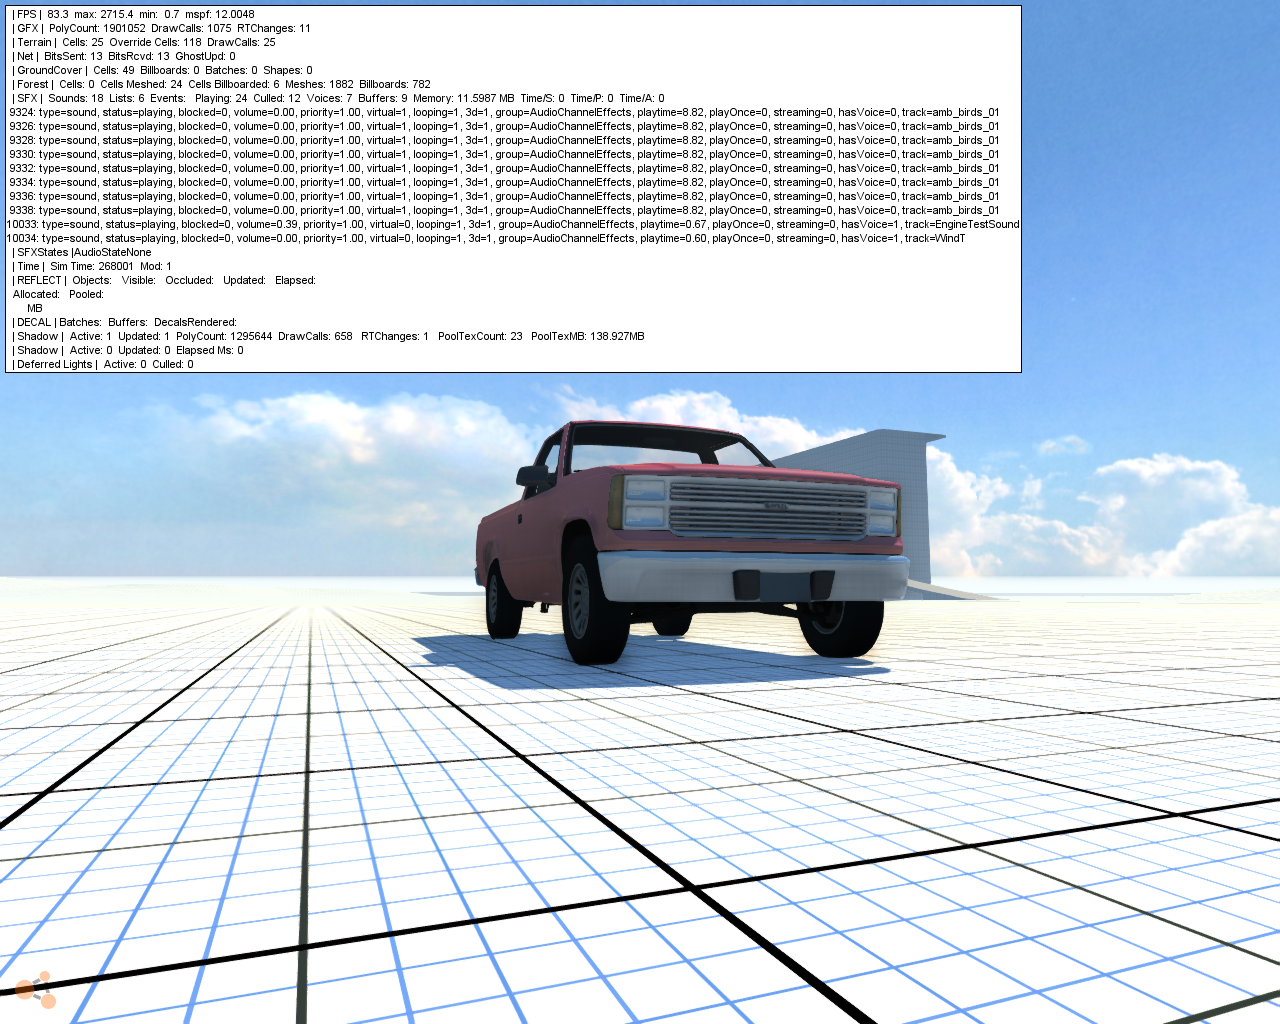This screenshot has height=1024, width=1280.
Task: Click the 'Sim Time: 268001' line
Action: pyautogui.click(x=92, y=266)
